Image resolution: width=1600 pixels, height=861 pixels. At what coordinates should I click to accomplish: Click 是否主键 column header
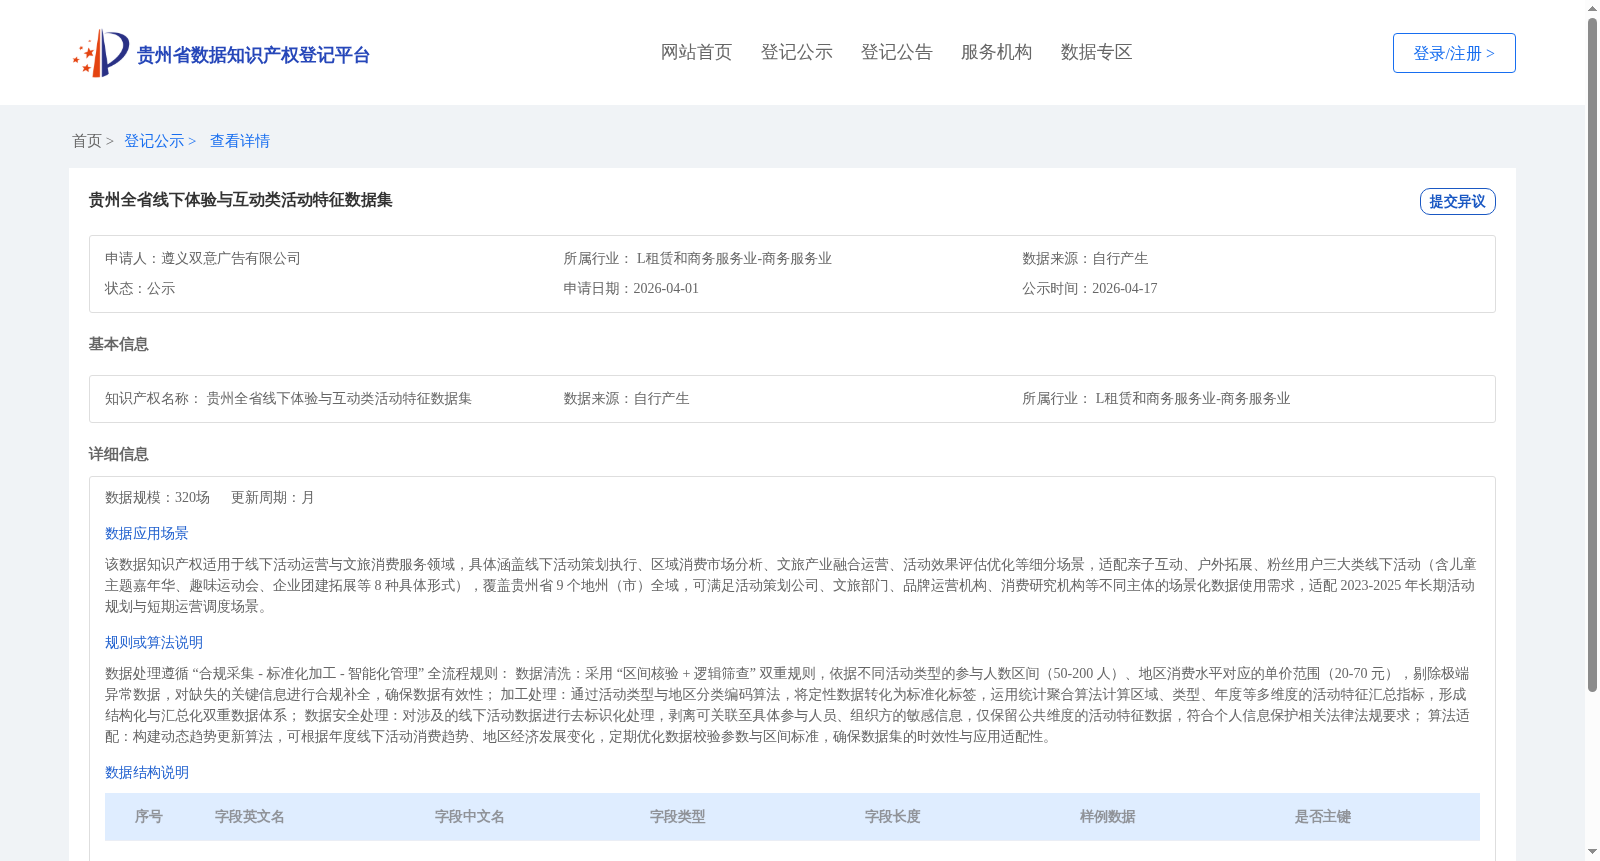(x=1323, y=817)
